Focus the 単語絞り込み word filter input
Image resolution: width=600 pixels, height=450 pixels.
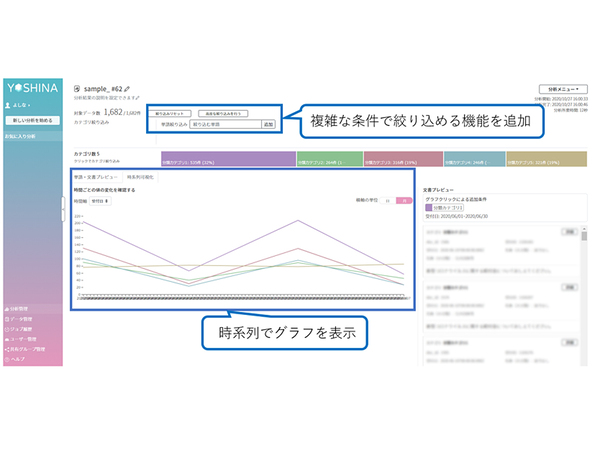tap(225, 124)
